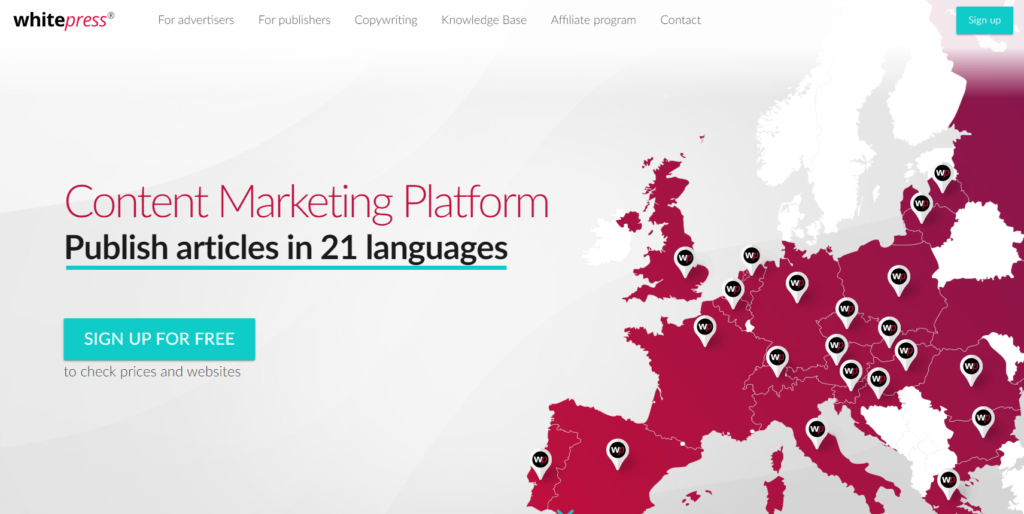This screenshot has width=1024, height=514.
Task: Visit the Affiliate program page
Action: tap(593, 20)
